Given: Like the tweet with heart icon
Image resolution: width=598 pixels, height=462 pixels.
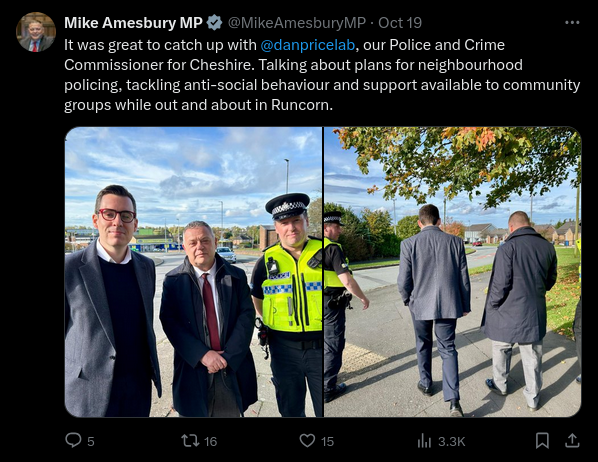Looking at the screenshot, I should click(x=307, y=441).
